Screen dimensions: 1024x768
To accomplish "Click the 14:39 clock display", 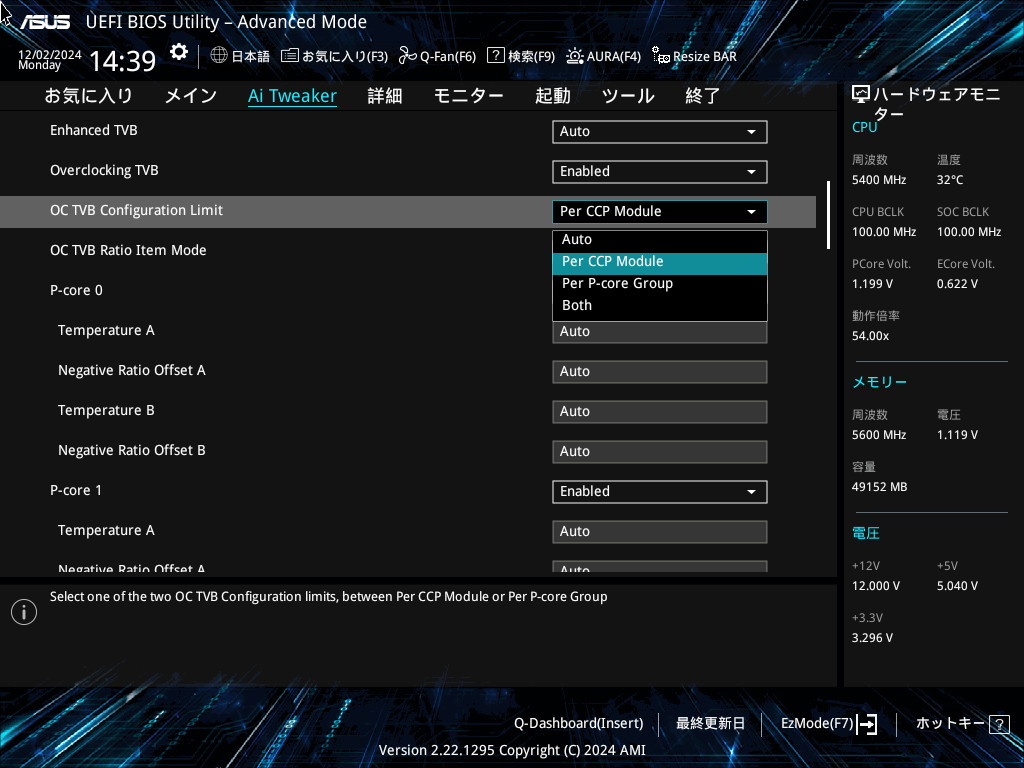I will click(123, 61).
